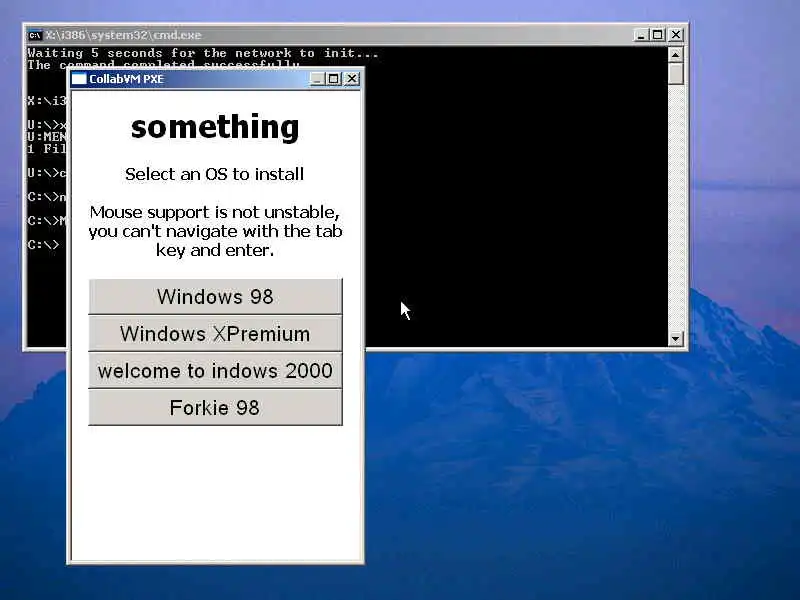Click the cmd.exe scrollbar thumb
Viewport: 800px width, 600px height.
[676, 73]
